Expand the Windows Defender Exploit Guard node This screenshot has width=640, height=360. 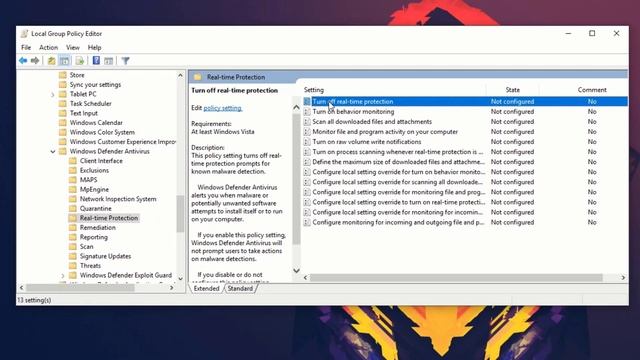(x=63, y=276)
